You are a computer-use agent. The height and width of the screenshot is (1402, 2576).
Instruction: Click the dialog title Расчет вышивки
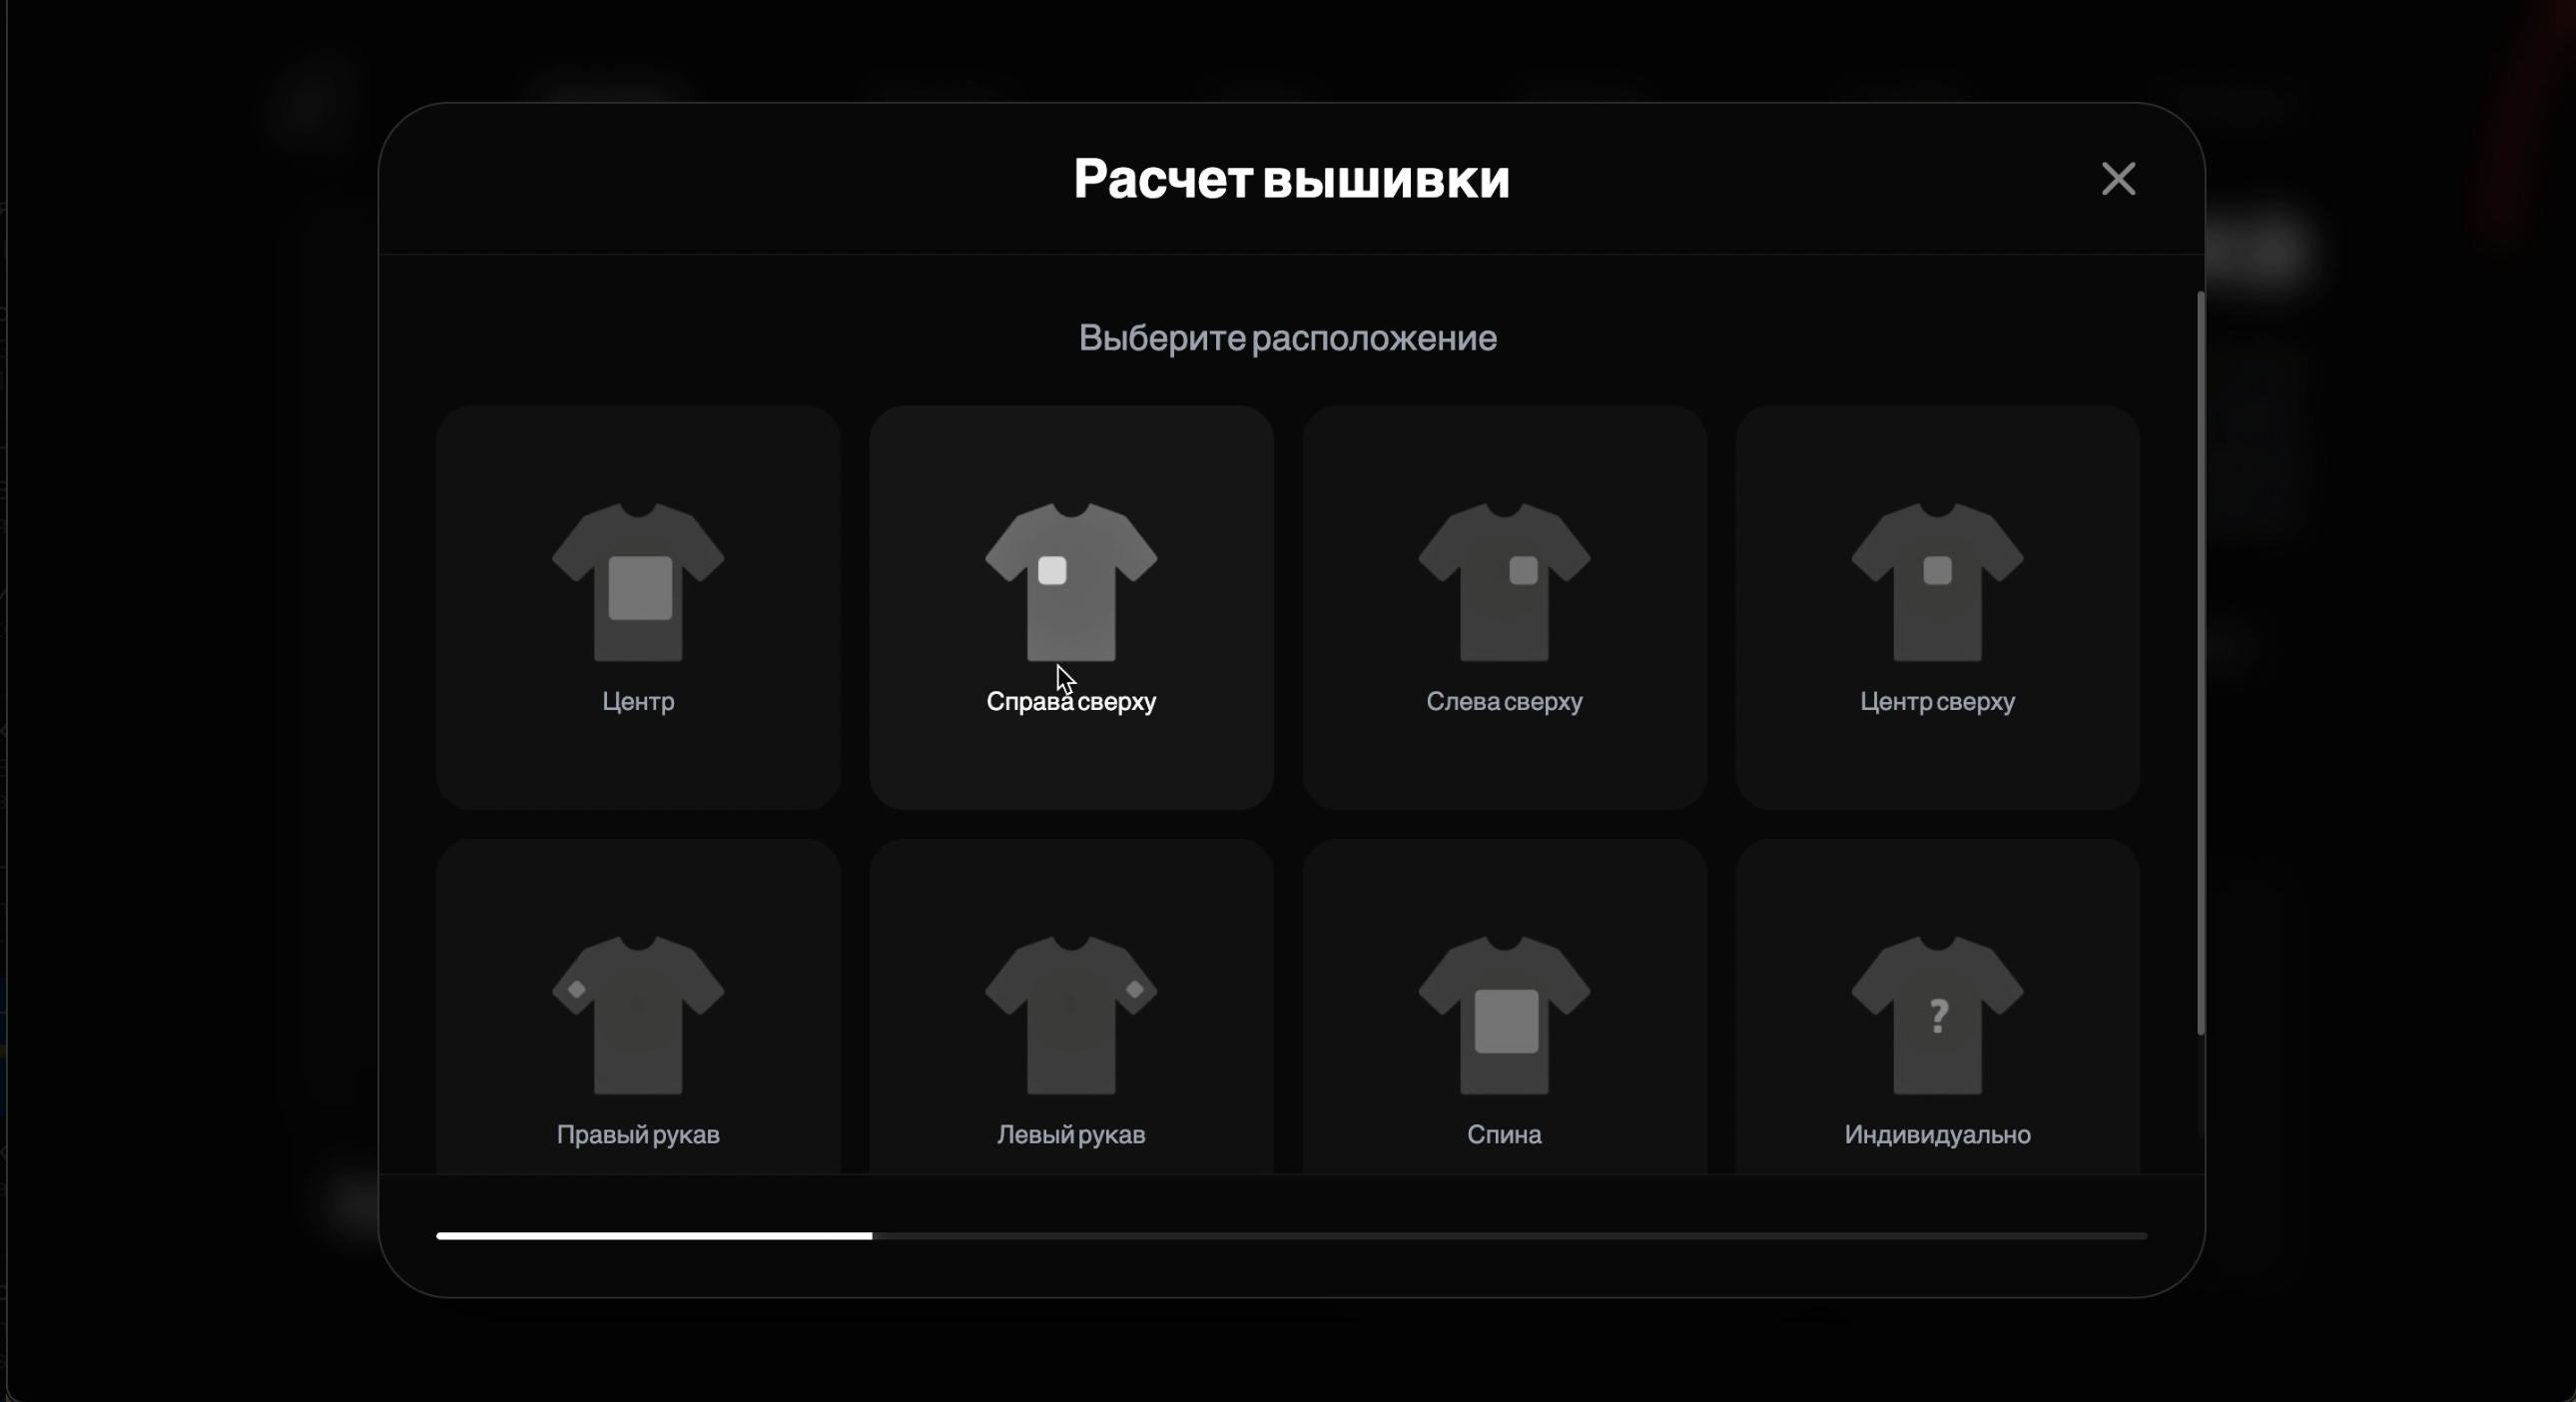[1291, 180]
